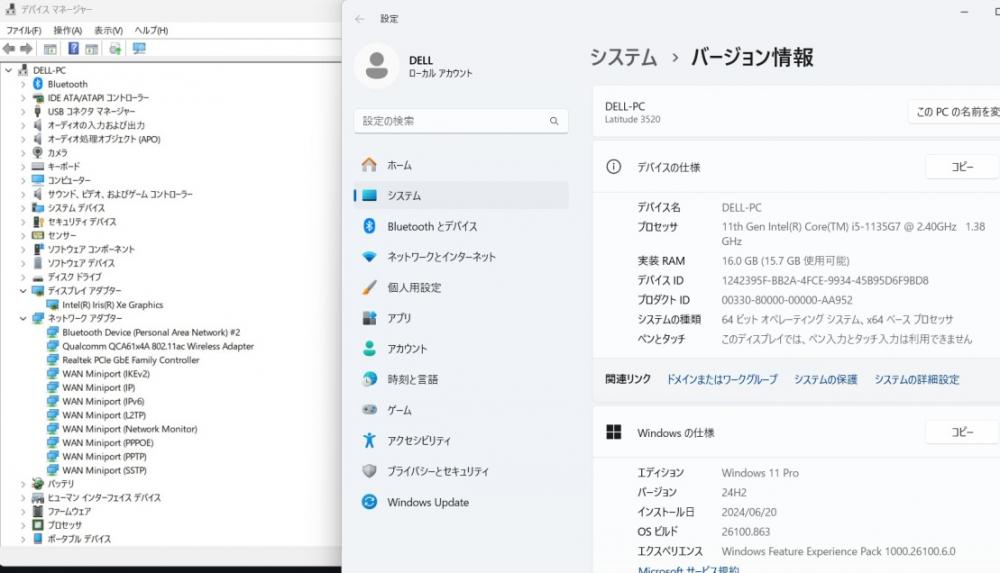This screenshot has width=1000, height=573.
Task: Collapse the DELL-PC root node
Action: pos(8,70)
